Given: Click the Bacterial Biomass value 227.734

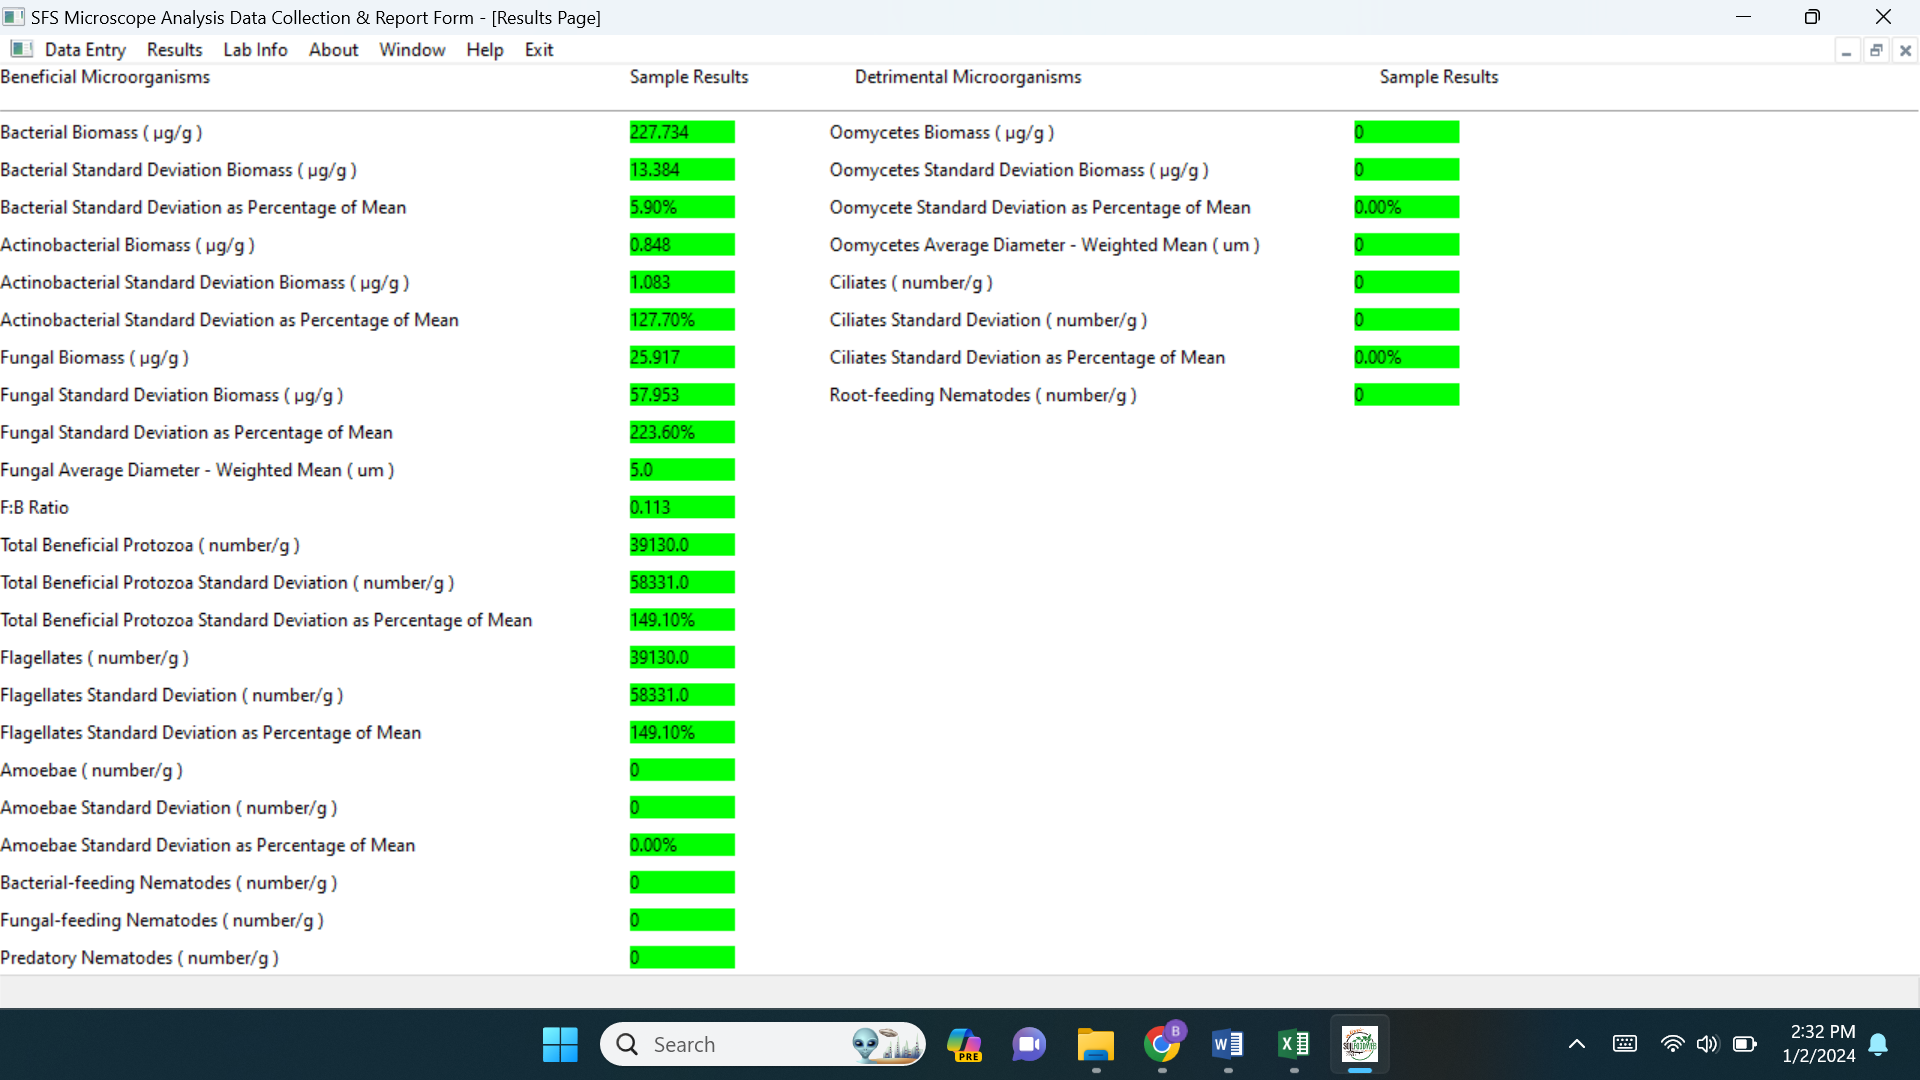Looking at the screenshot, I should 682,132.
